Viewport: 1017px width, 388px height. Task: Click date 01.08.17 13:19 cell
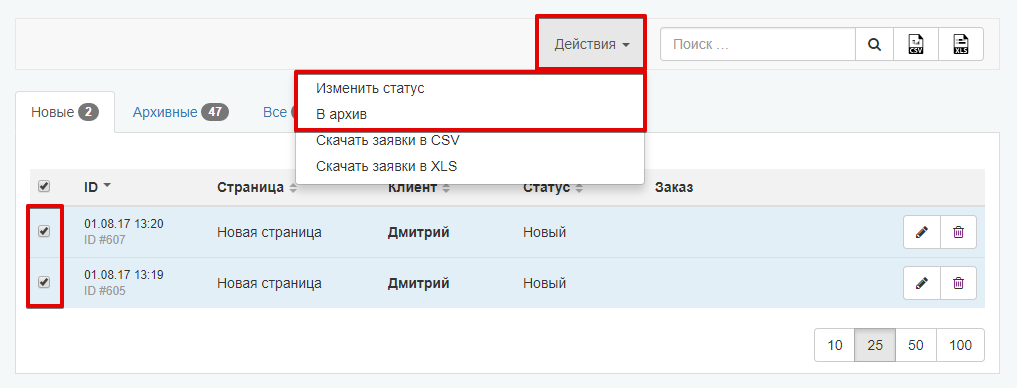[x=124, y=275]
